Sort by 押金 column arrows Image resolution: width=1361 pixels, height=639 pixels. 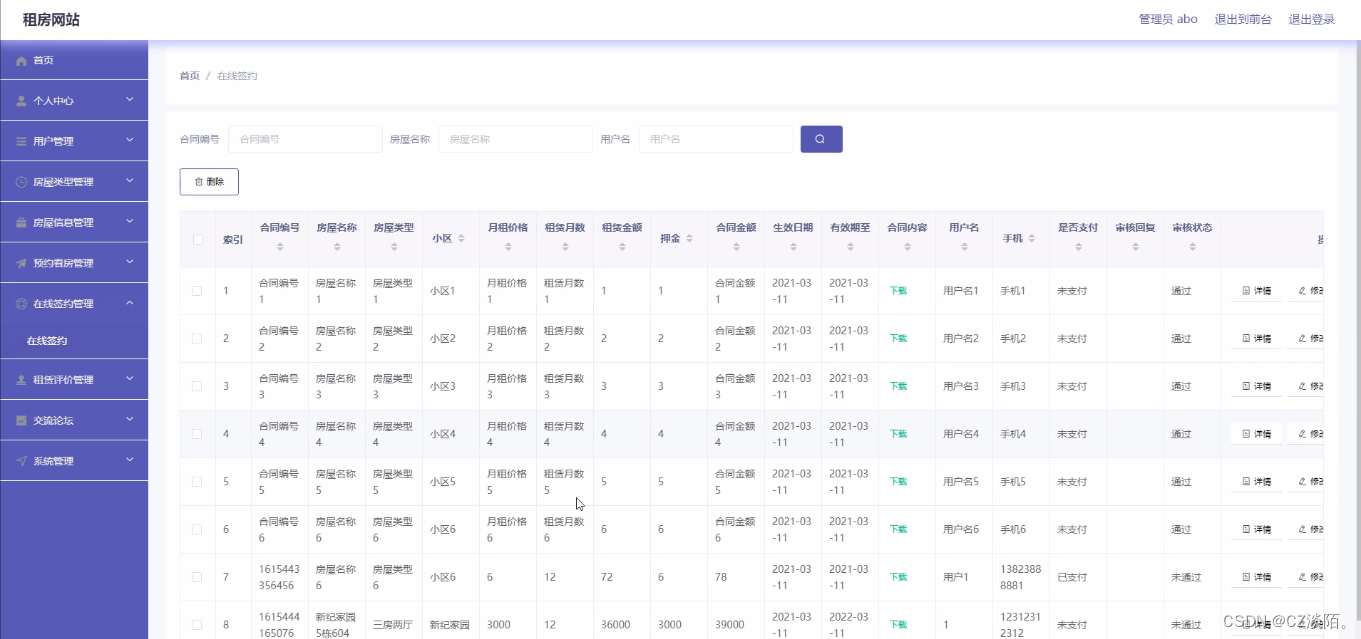click(689, 239)
